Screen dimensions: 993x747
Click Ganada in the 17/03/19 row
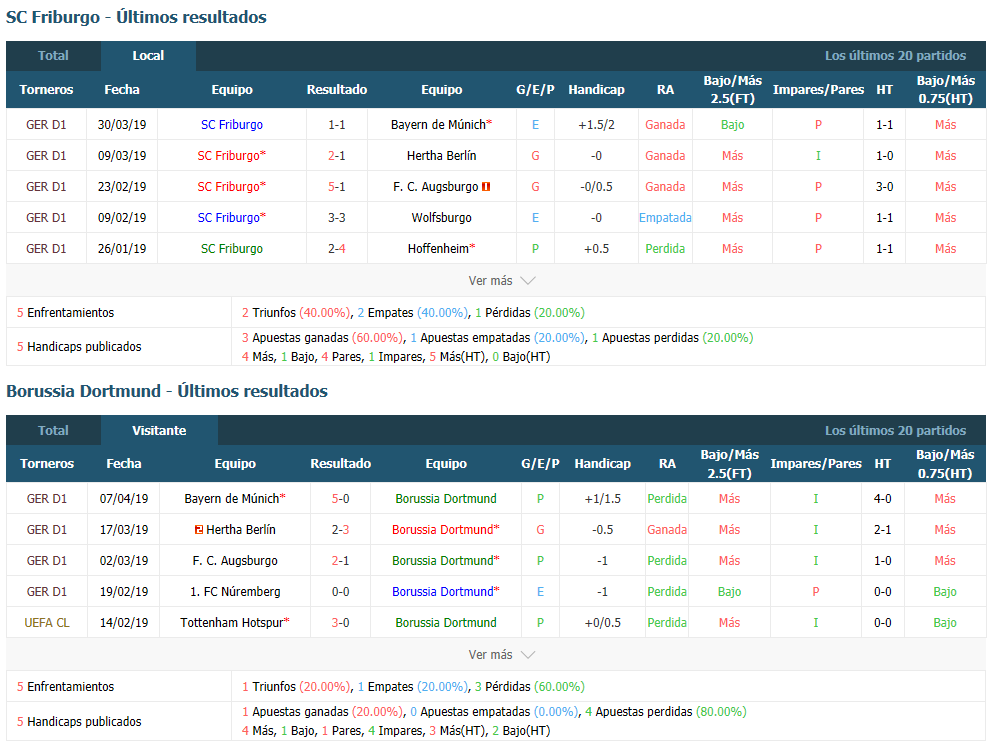[x=667, y=530]
